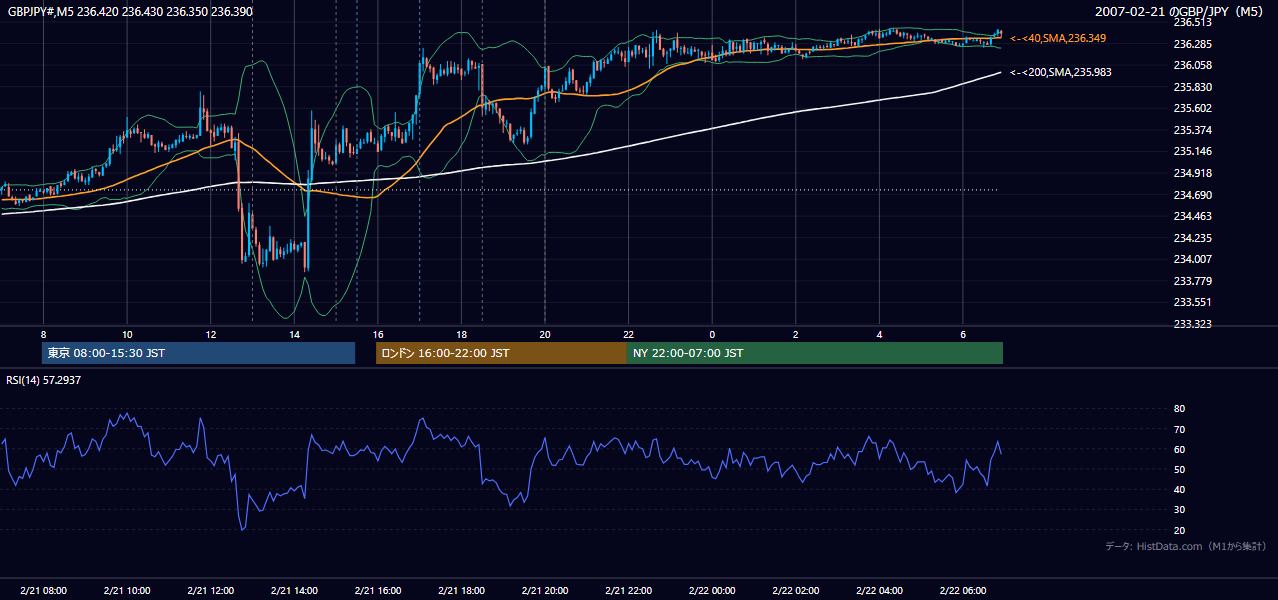Click the '2/22 00:00' date label

(711, 591)
